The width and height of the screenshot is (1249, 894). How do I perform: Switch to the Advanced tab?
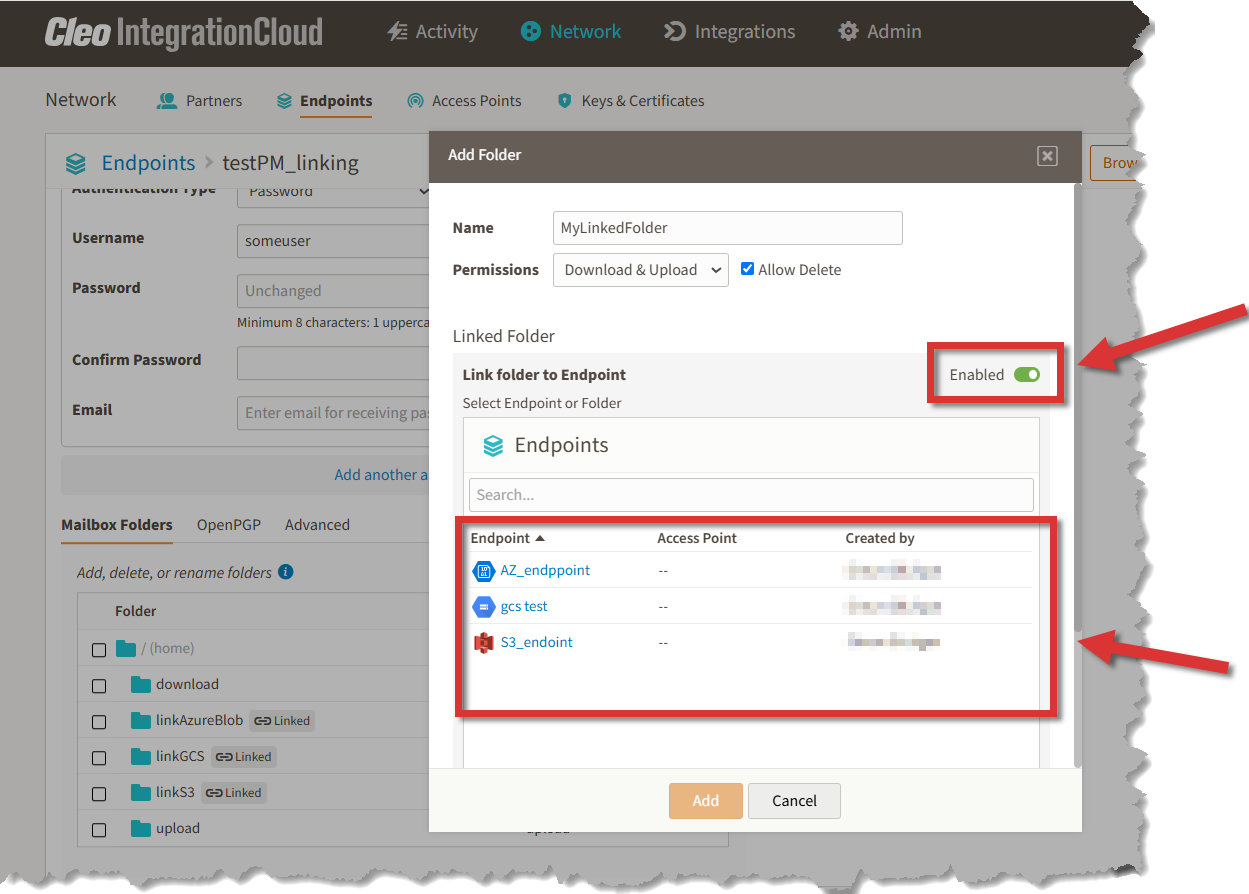tap(317, 525)
